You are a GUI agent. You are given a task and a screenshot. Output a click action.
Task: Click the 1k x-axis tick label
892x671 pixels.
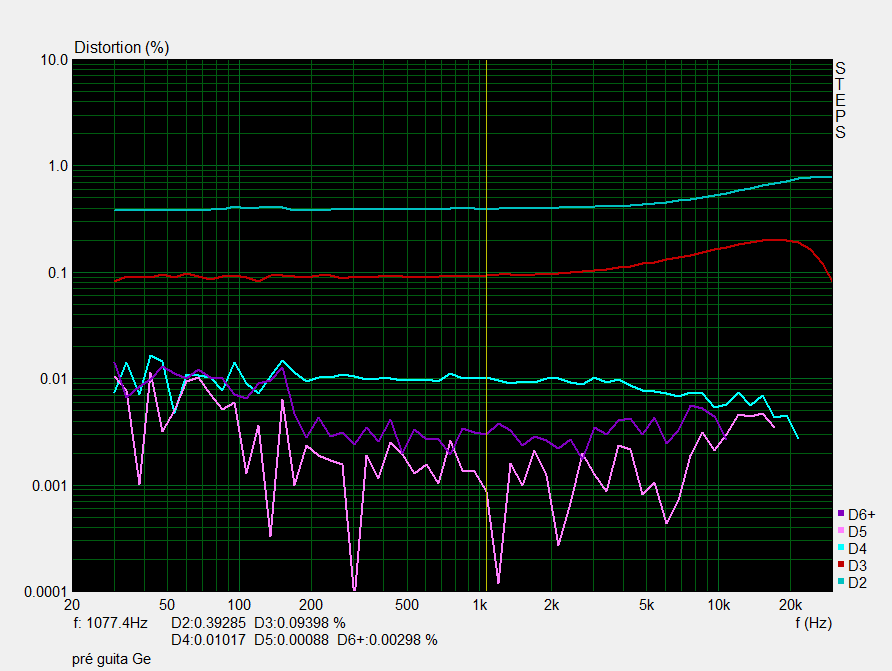tap(480, 605)
